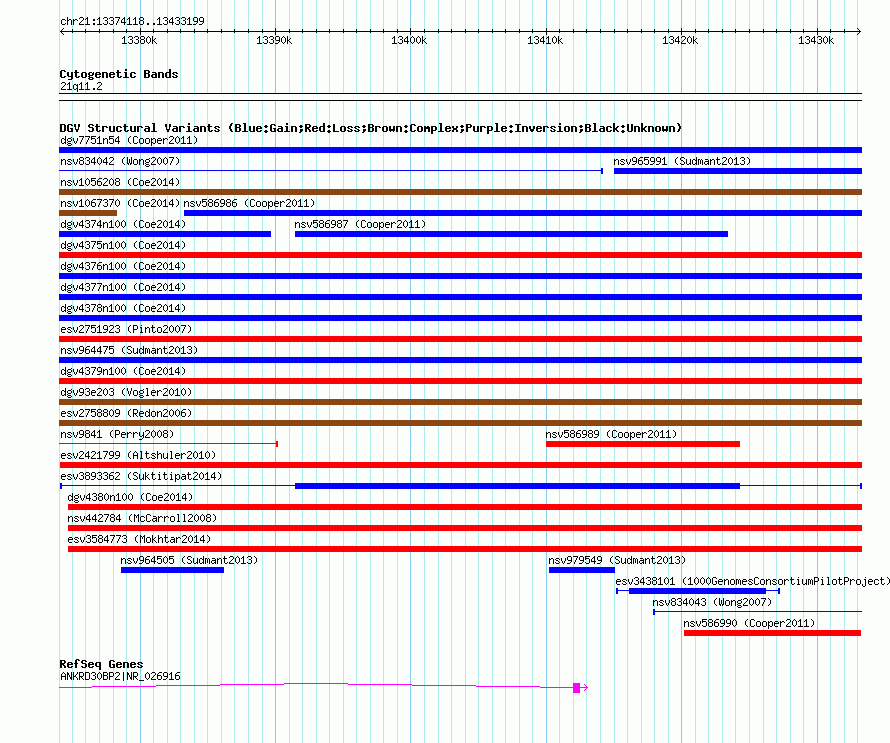890x743 pixels.
Task: Click the nsv979549 (Sudmant2013) label
Action: [x=617, y=560]
